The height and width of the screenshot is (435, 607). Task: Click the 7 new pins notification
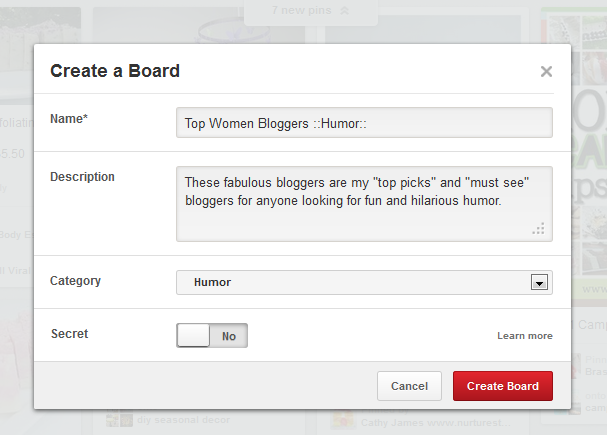pyautogui.click(x=310, y=11)
